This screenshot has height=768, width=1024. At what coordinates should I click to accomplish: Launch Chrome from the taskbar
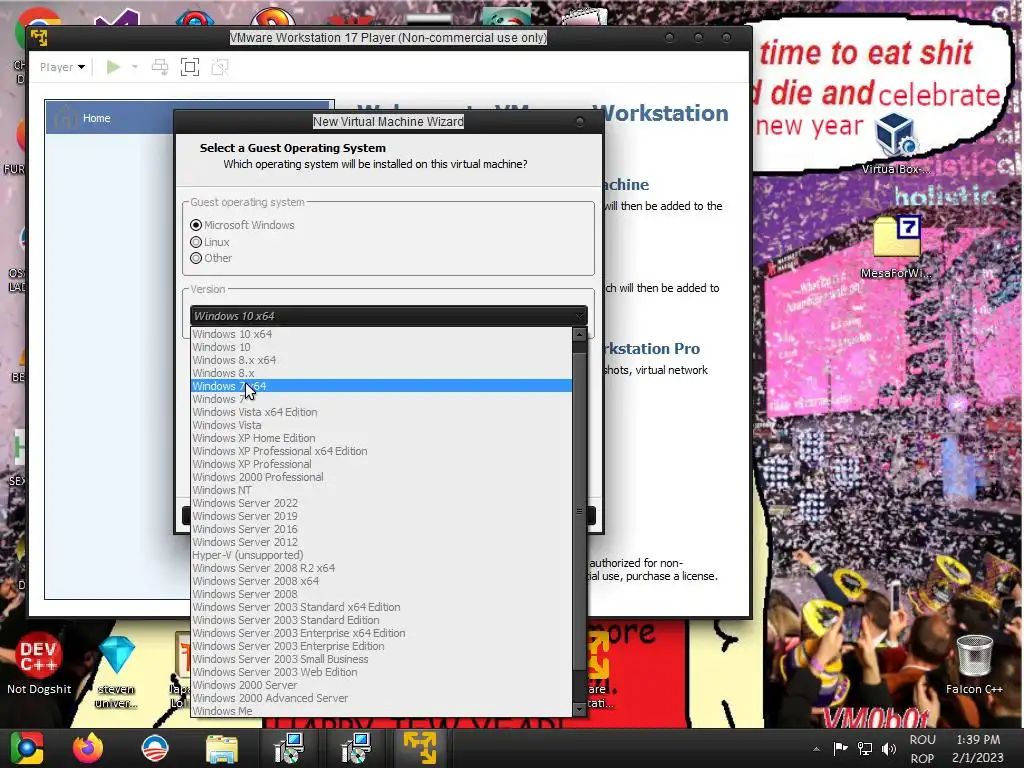(26, 748)
